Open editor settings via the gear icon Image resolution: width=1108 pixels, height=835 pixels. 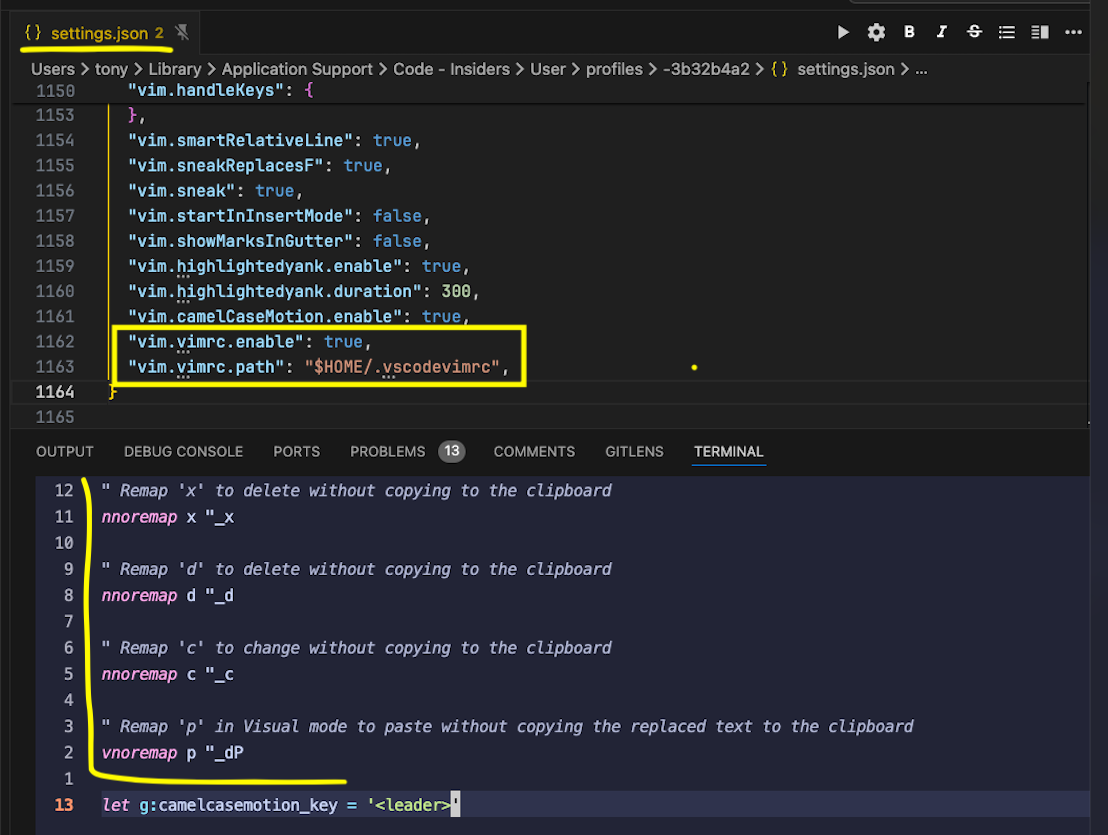click(875, 31)
